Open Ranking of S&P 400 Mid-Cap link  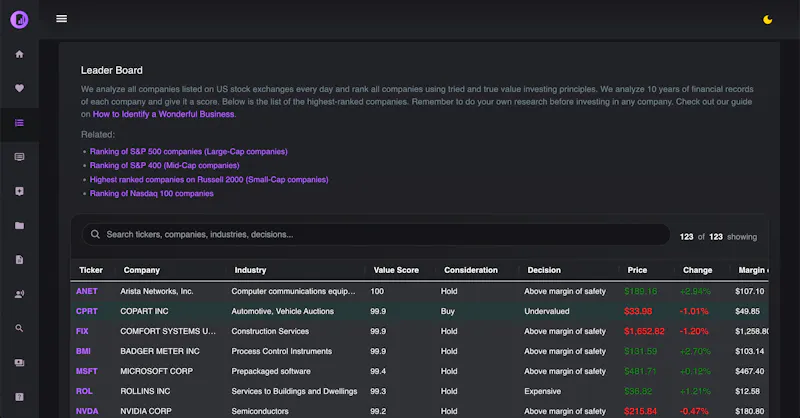click(165, 165)
